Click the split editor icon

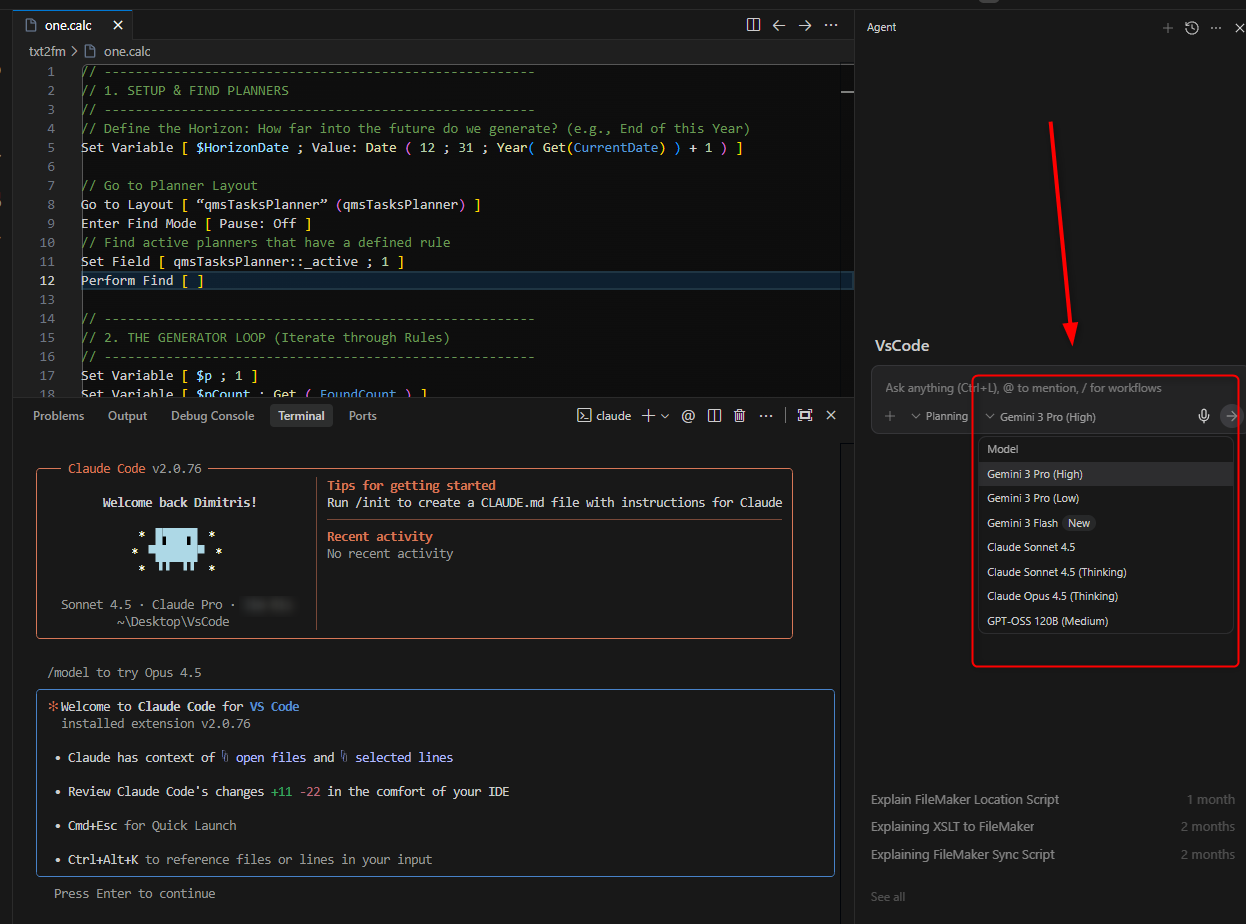(753, 25)
